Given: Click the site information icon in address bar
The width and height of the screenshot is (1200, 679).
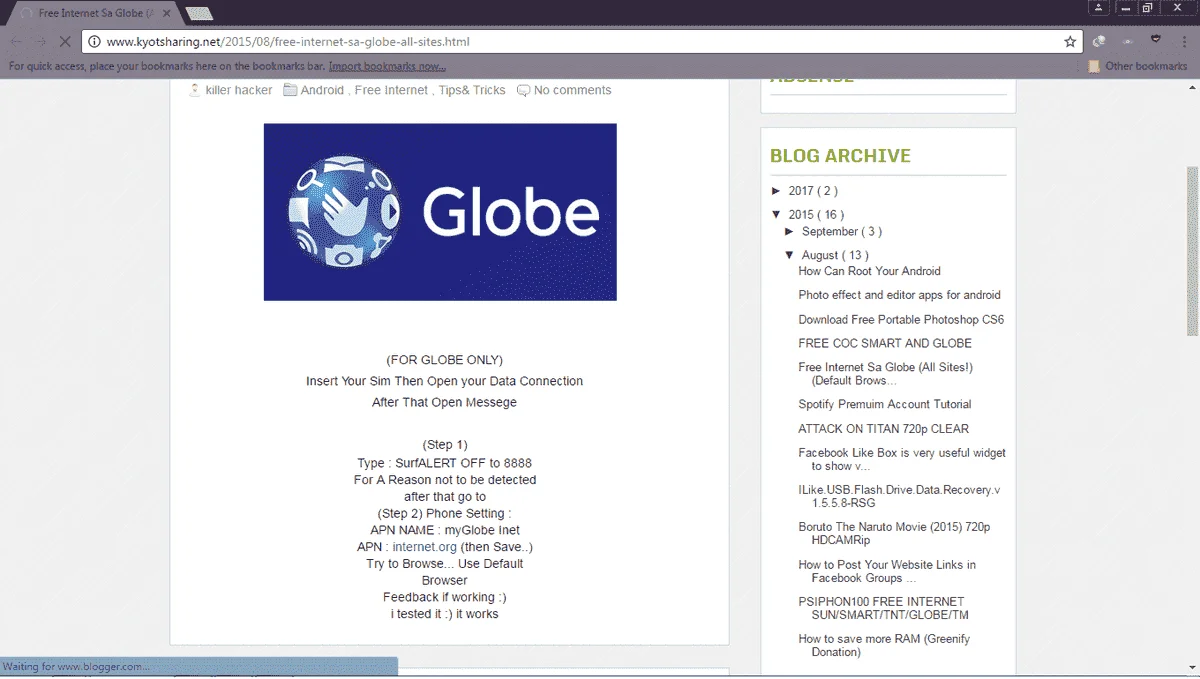Looking at the screenshot, I should [x=95, y=42].
